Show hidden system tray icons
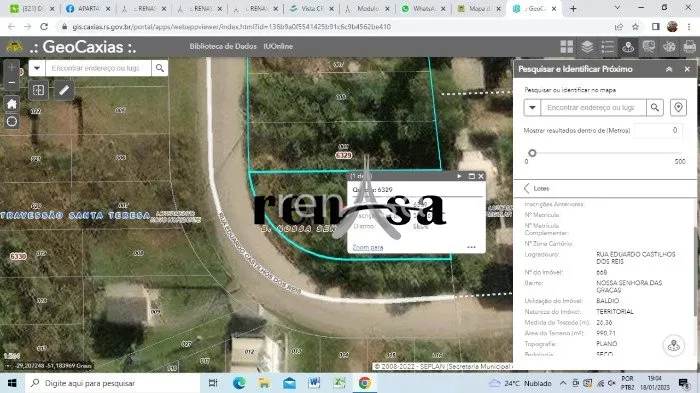 (563, 383)
